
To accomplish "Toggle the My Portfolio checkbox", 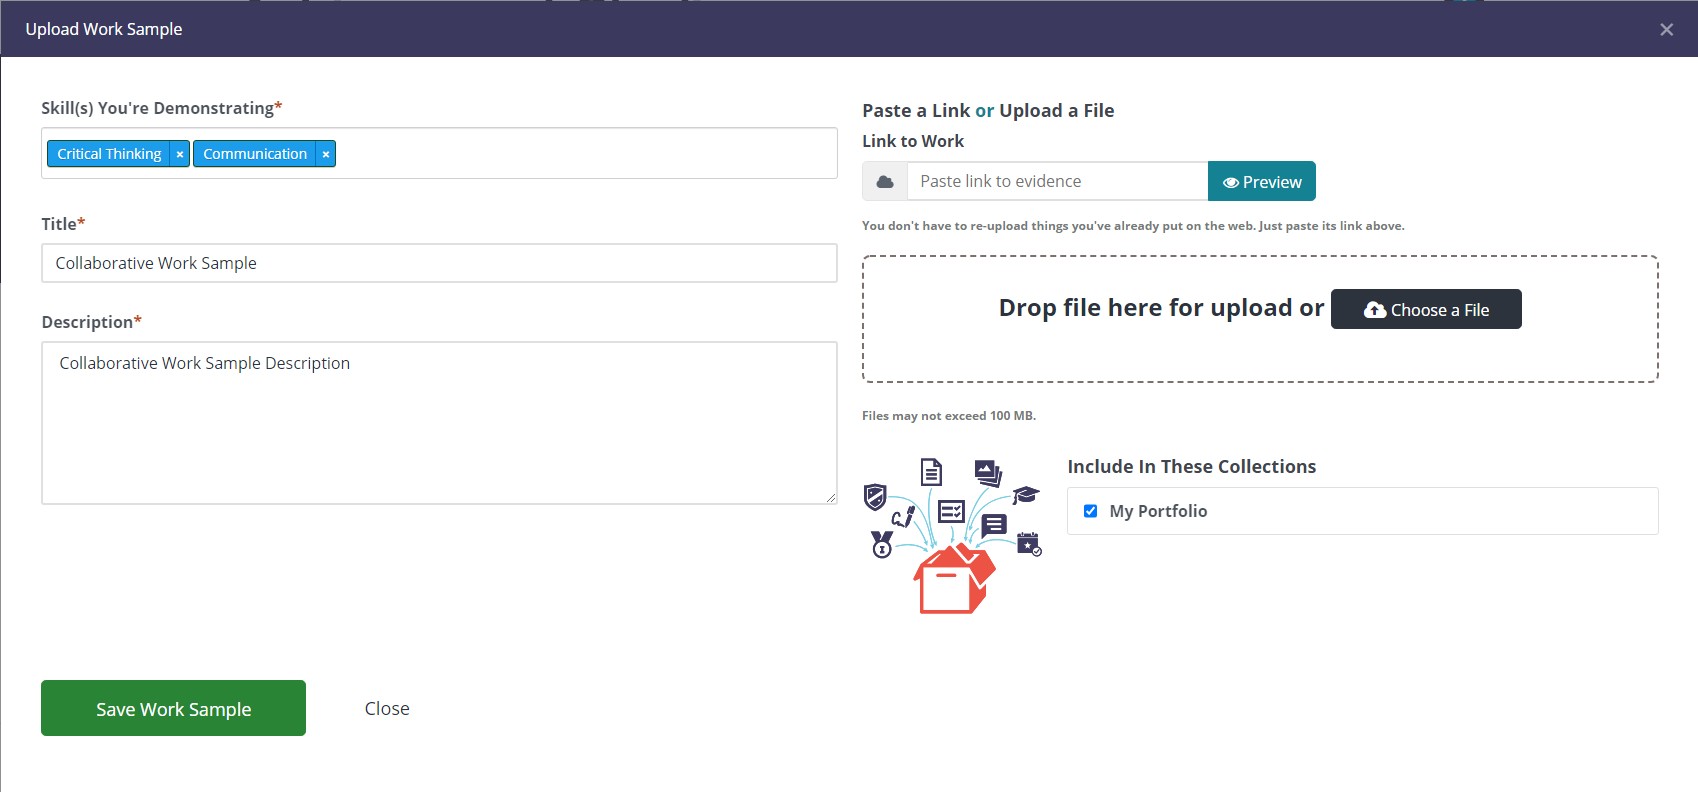I will tap(1091, 511).
